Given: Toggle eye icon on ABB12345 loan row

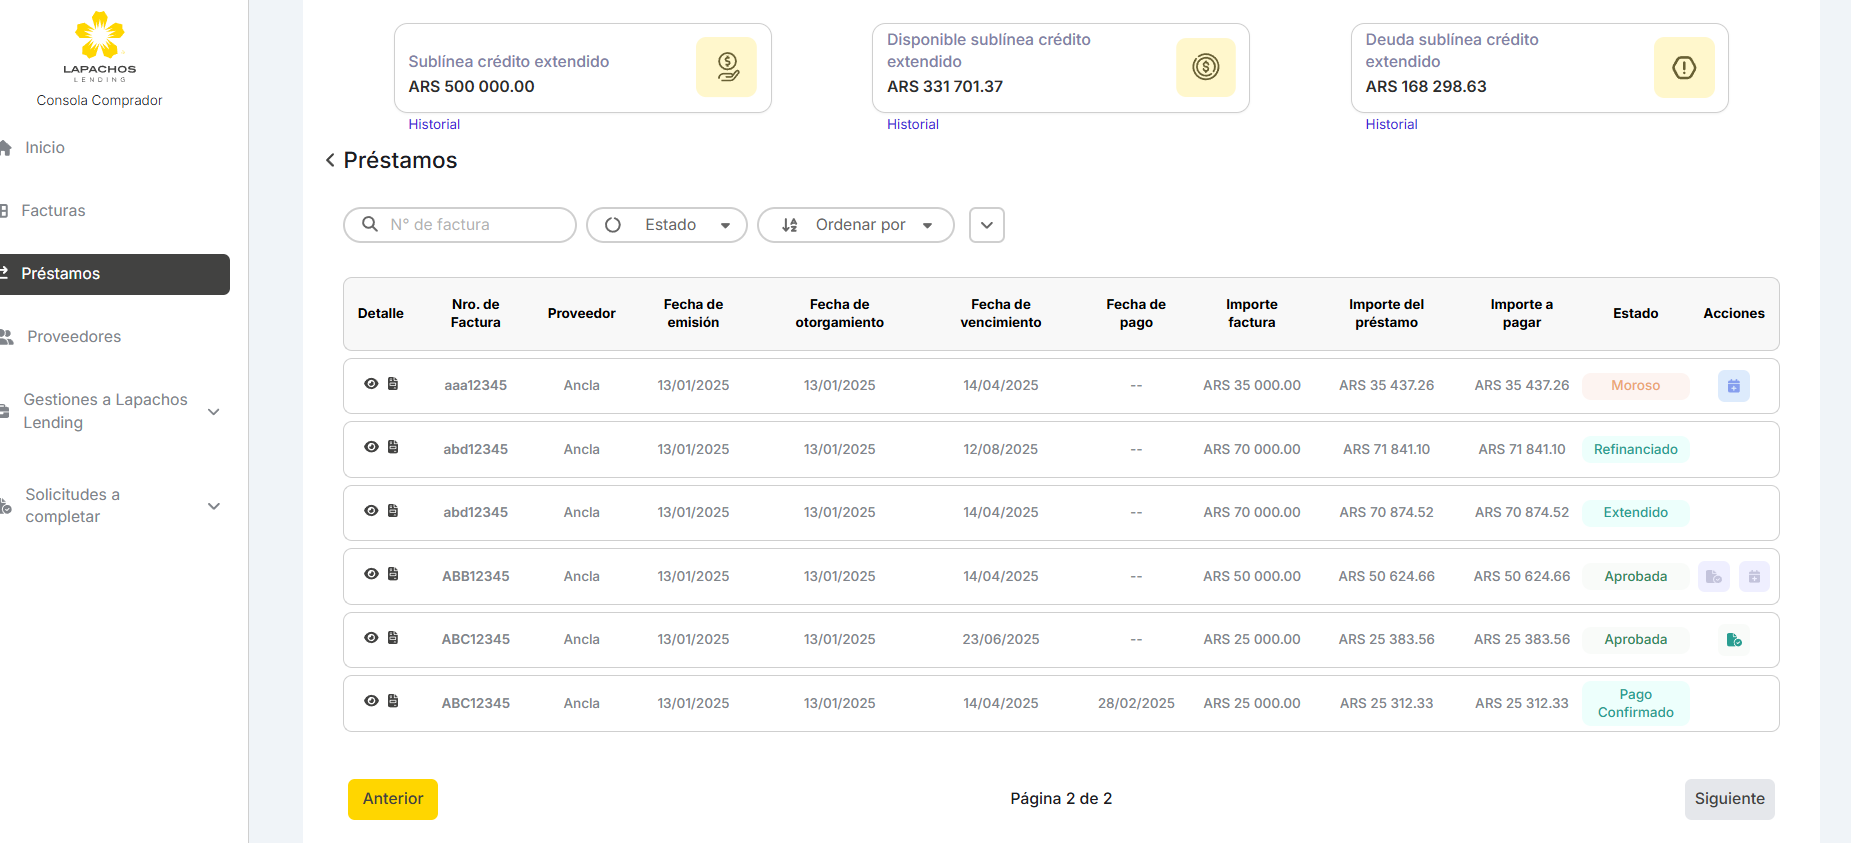Looking at the screenshot, I should pos(371,574).
